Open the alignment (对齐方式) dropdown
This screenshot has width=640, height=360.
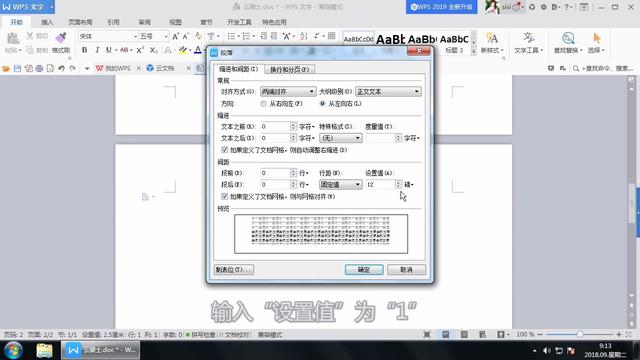[288, 91]
